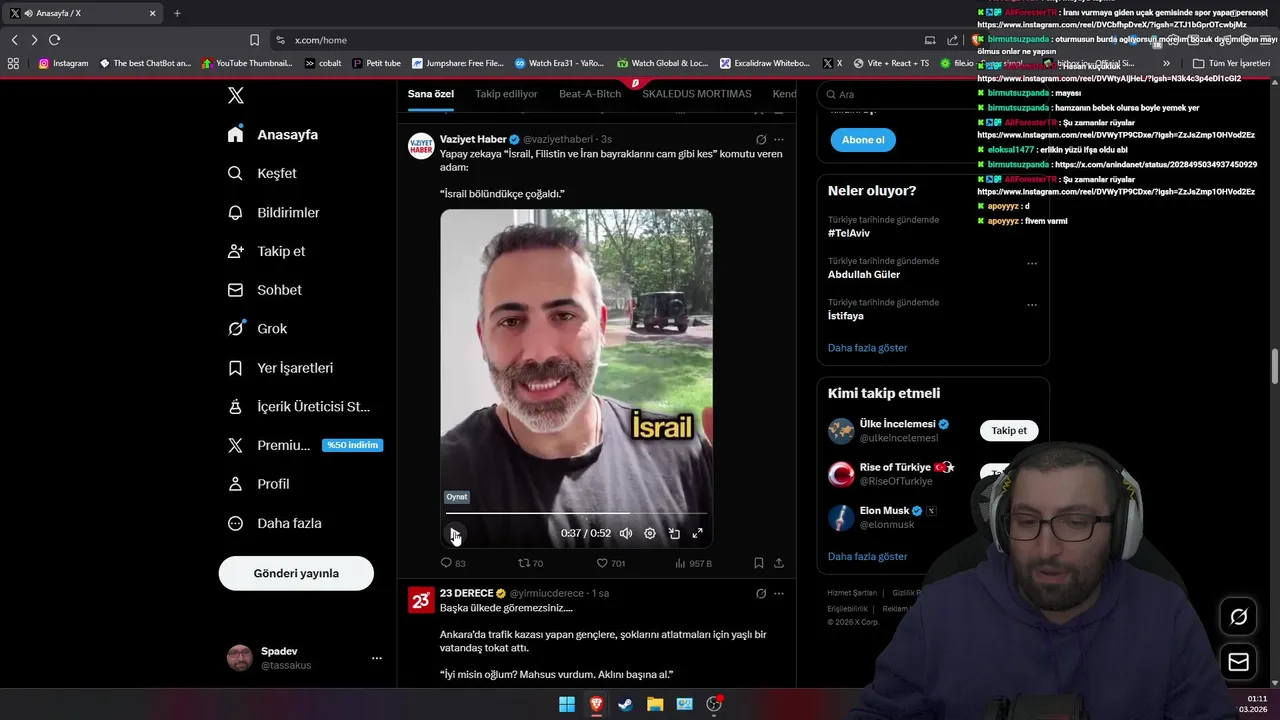Image resolution: width=1280 pixels, height=720 pixels.
Task: Like Vaziyet Haber post (701)
Action: (x=611, y=563)
